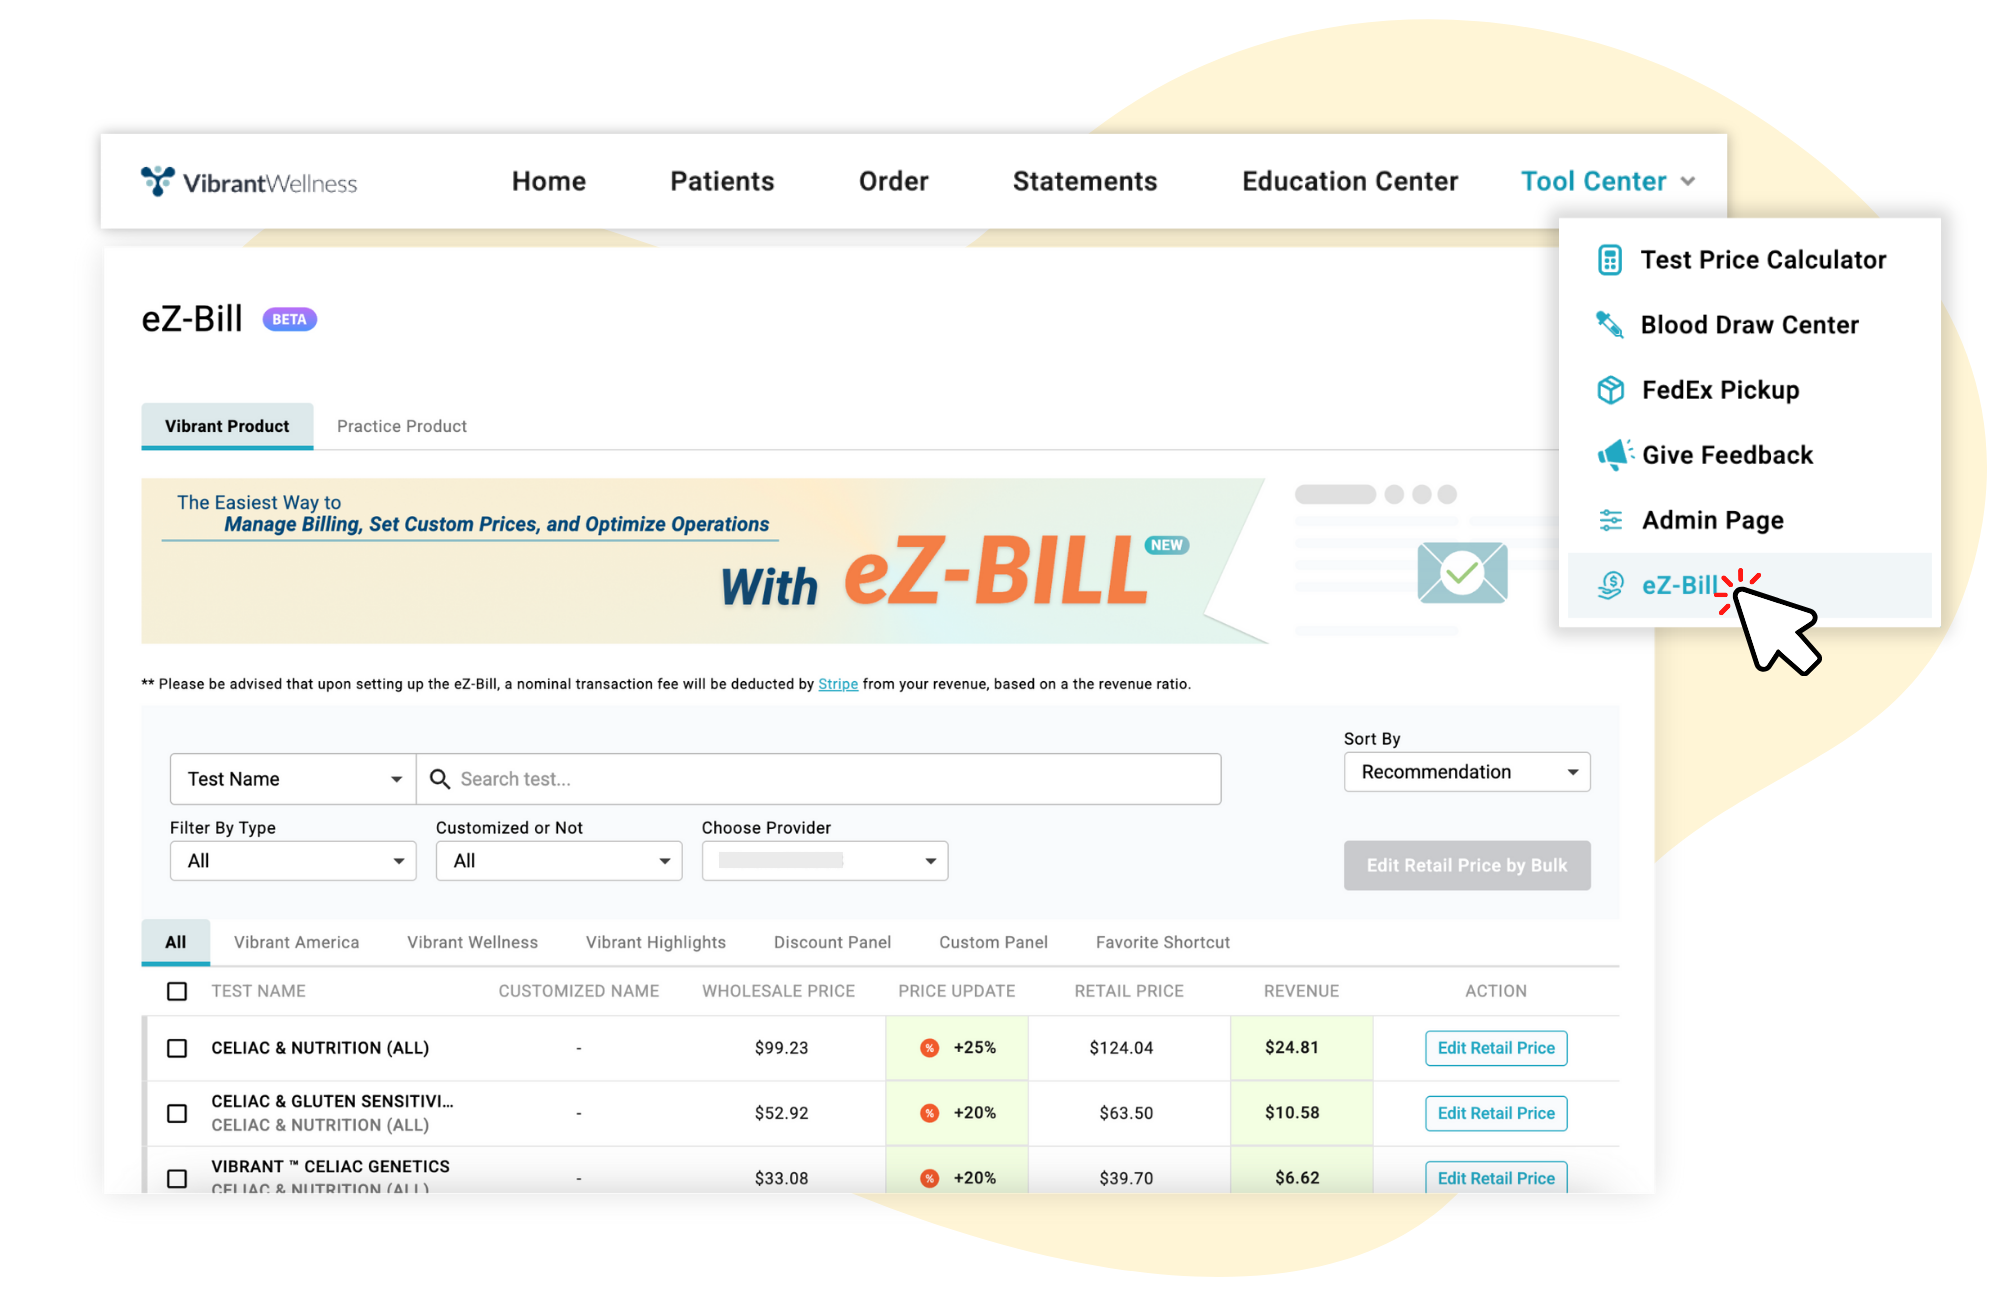Select the Vibrant America tab
2000x1300 pixels.
point(296,942)
